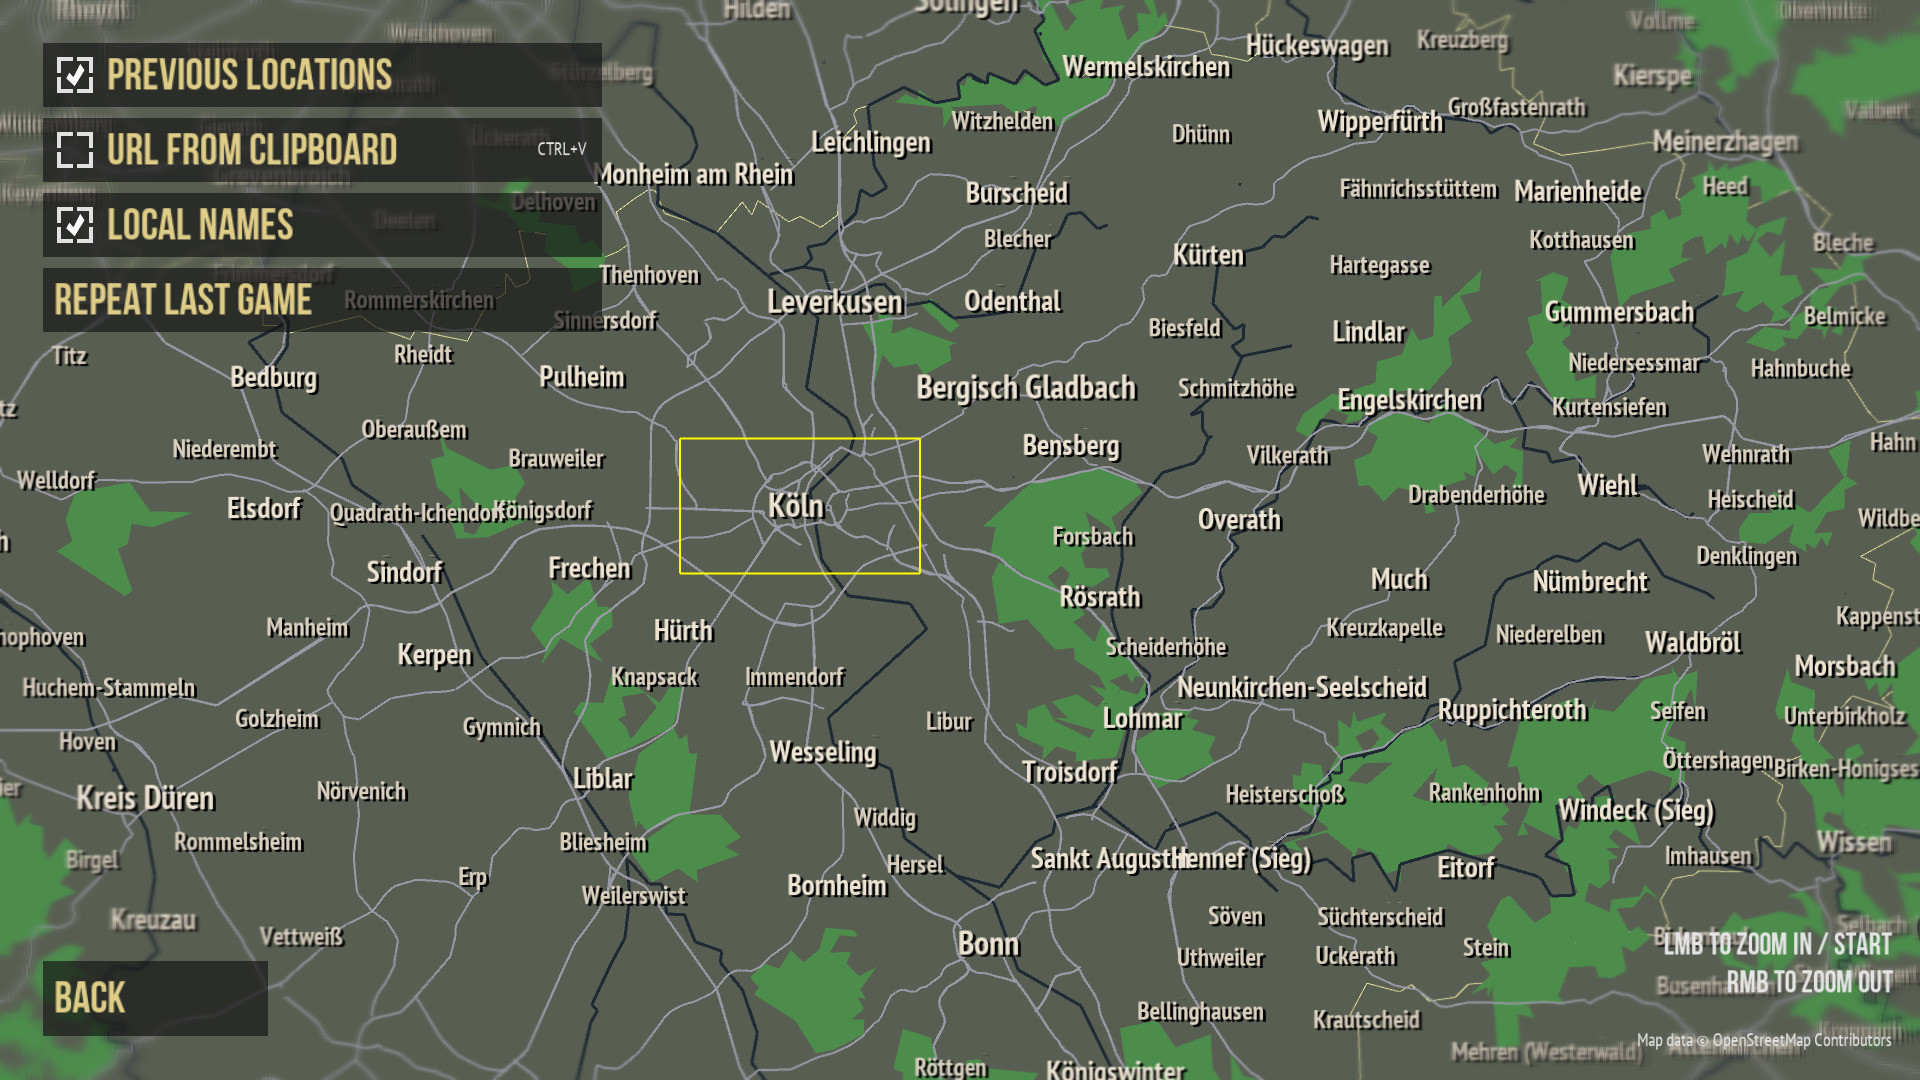Click the Bergisch Gladbach map label
The height and width of the screenshot is (1080, 1920).
point(1026,388)
